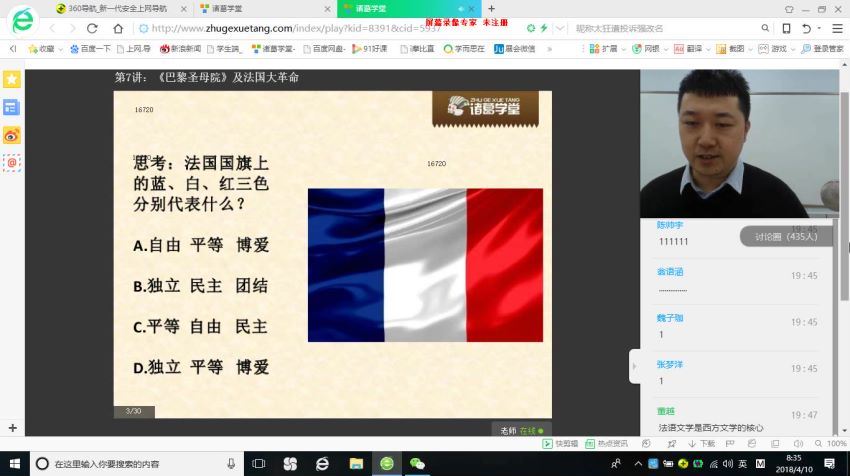Screen dimensions: 850x476
Task: Click the lightning speed mode icon in the address bar
Action: pos(544,28)
